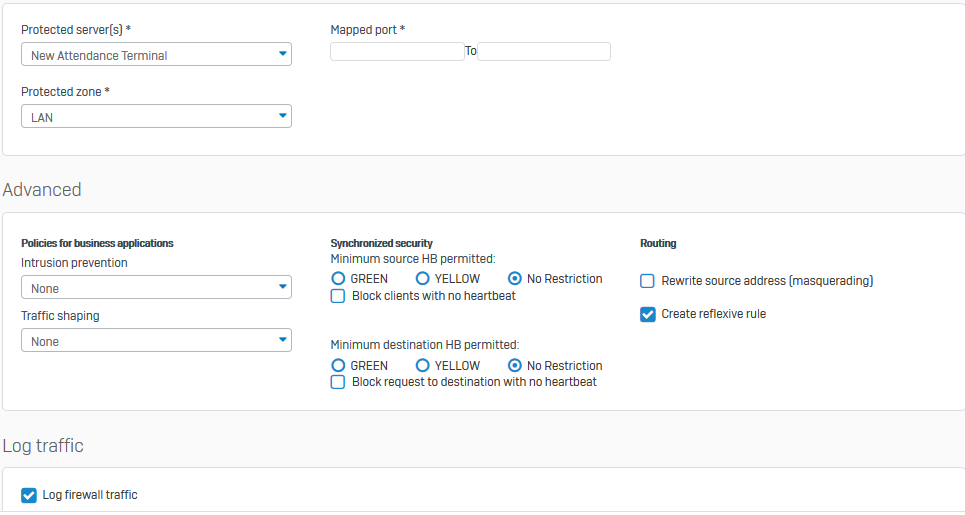Uncheck Create reflexive rule
The height and width of the screenshot is (515, 965).
[648, 314]
